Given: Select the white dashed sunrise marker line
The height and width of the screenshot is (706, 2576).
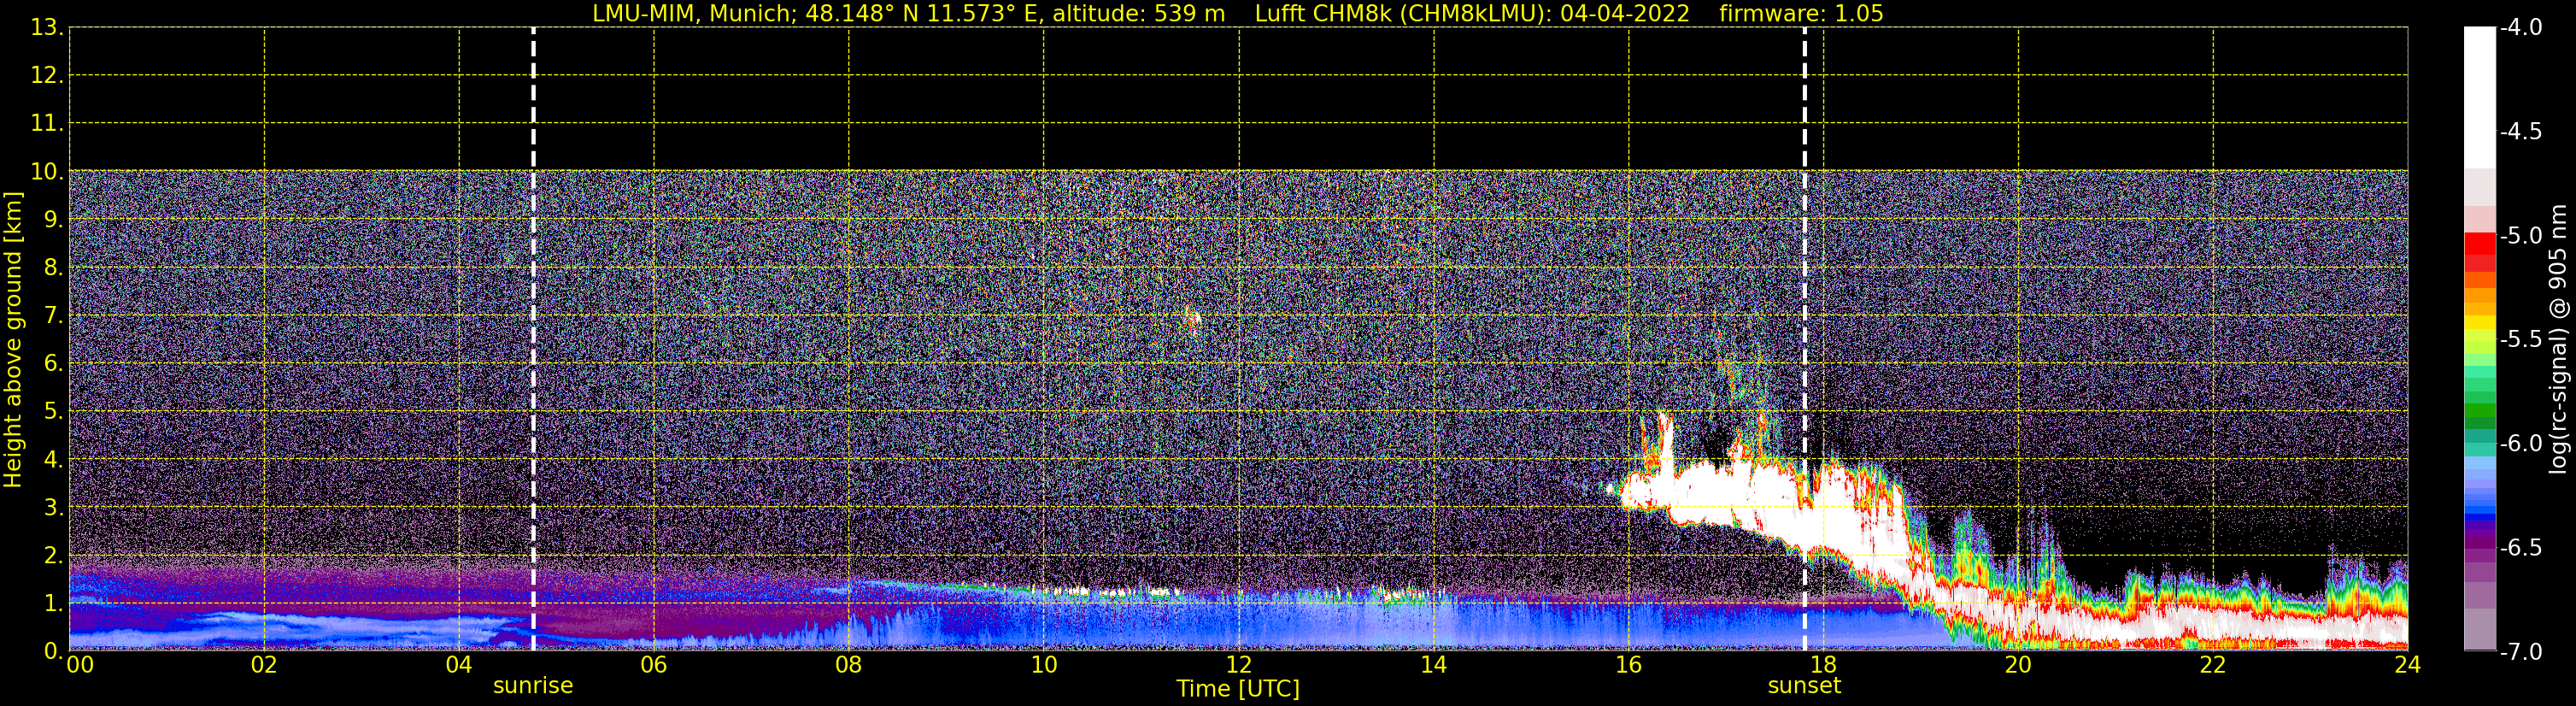Looking at the screenshot, I should 533,339.
